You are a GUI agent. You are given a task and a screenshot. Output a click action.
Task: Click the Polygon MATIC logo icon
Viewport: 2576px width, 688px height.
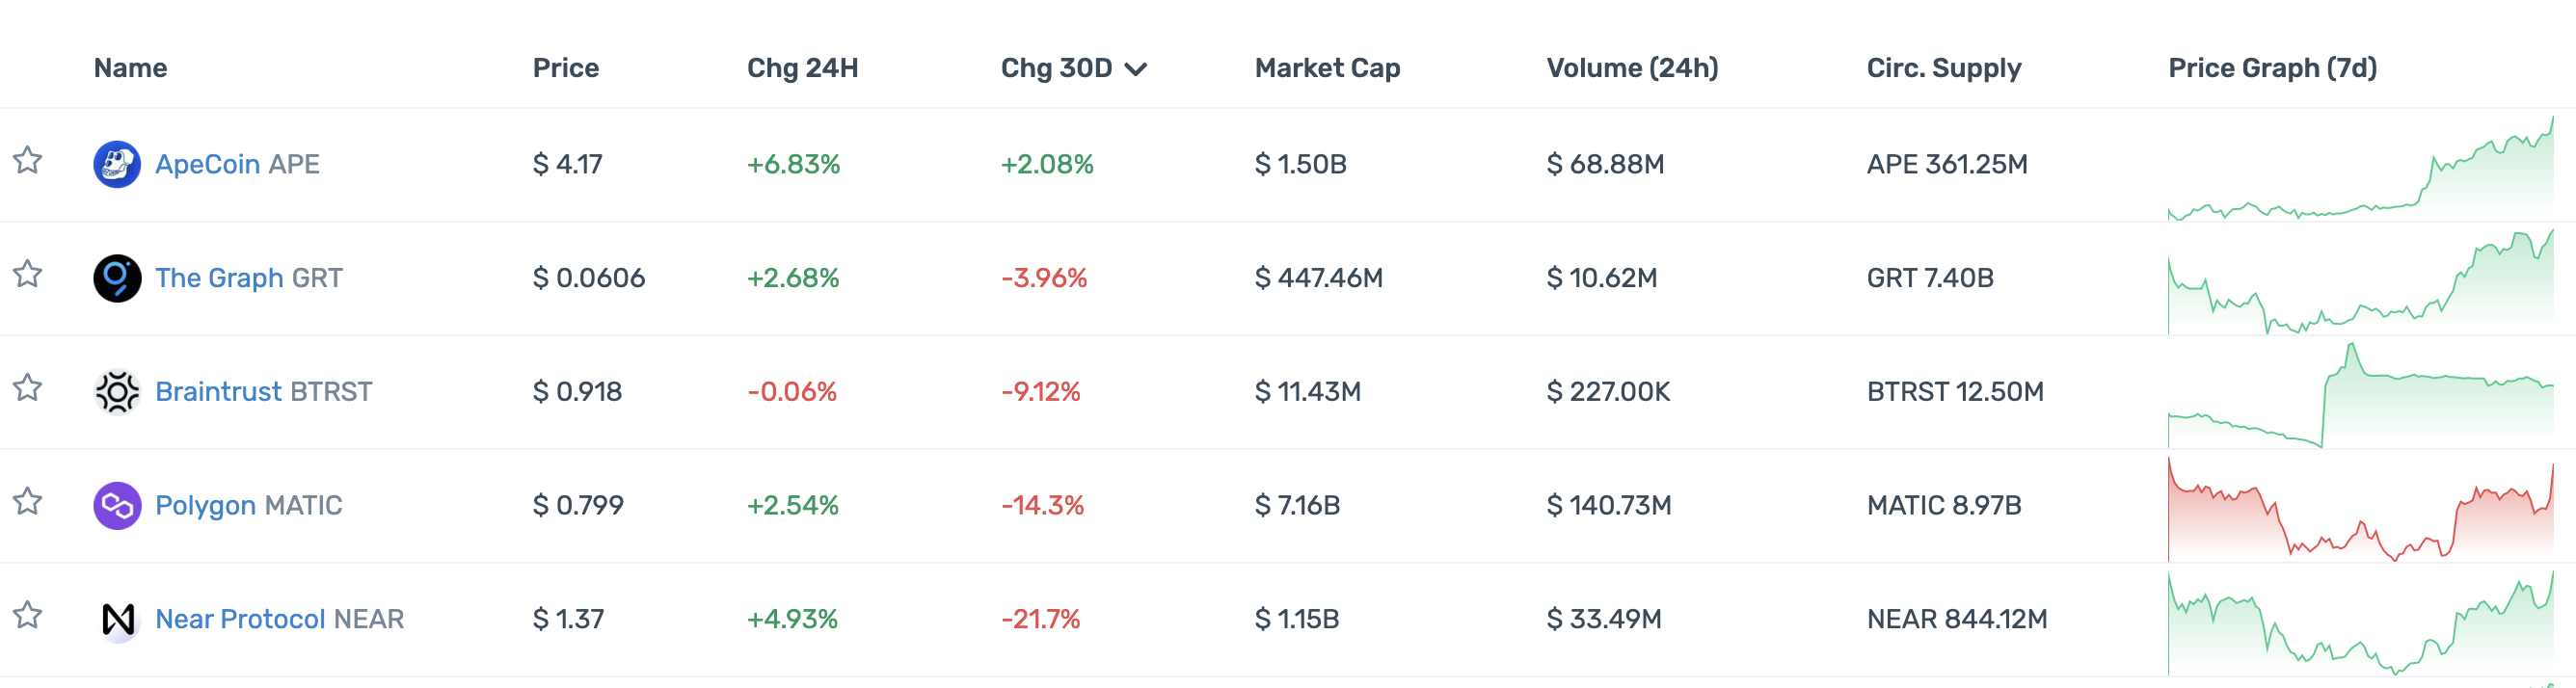click(117, 505)
